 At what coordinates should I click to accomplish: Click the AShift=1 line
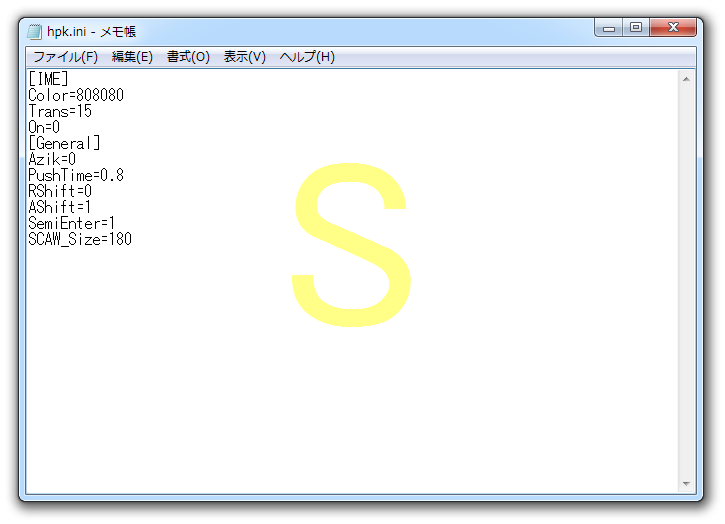point(60,207)
